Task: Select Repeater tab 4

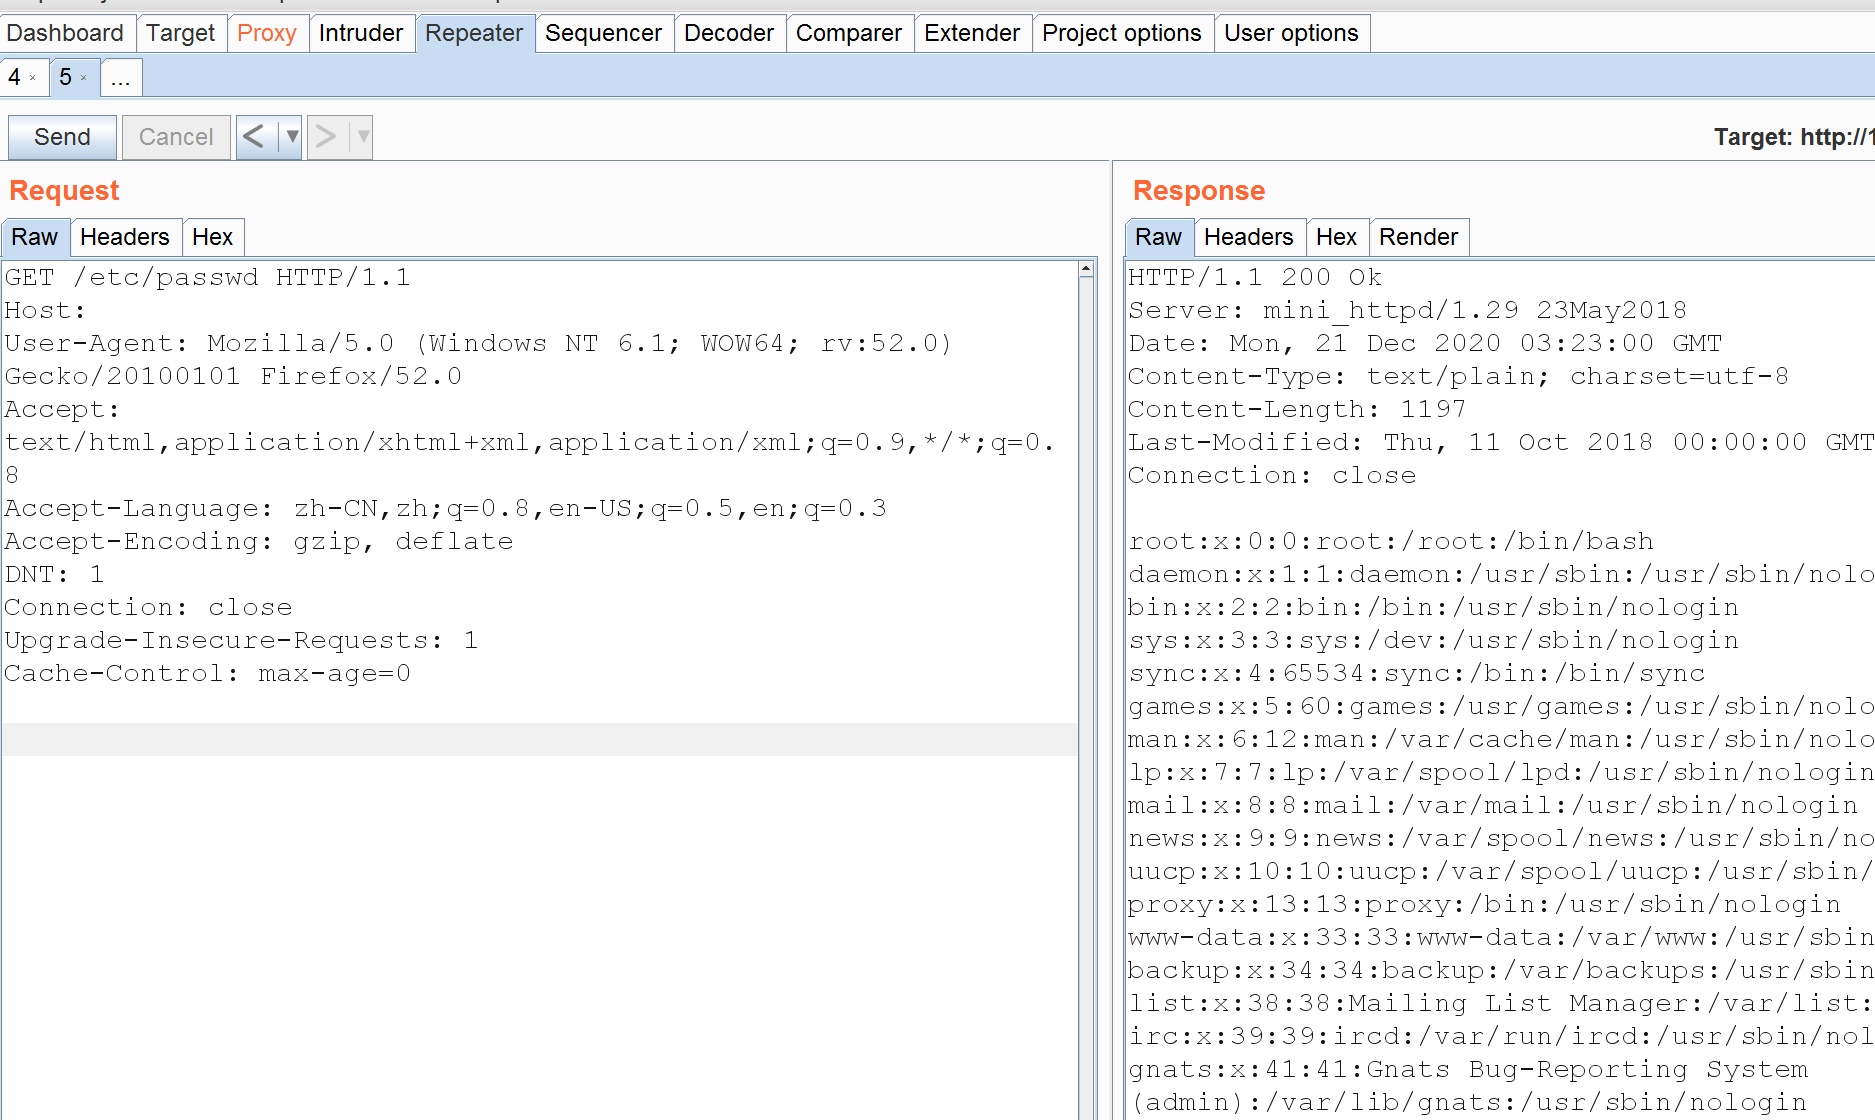Action: pos(14,77)
